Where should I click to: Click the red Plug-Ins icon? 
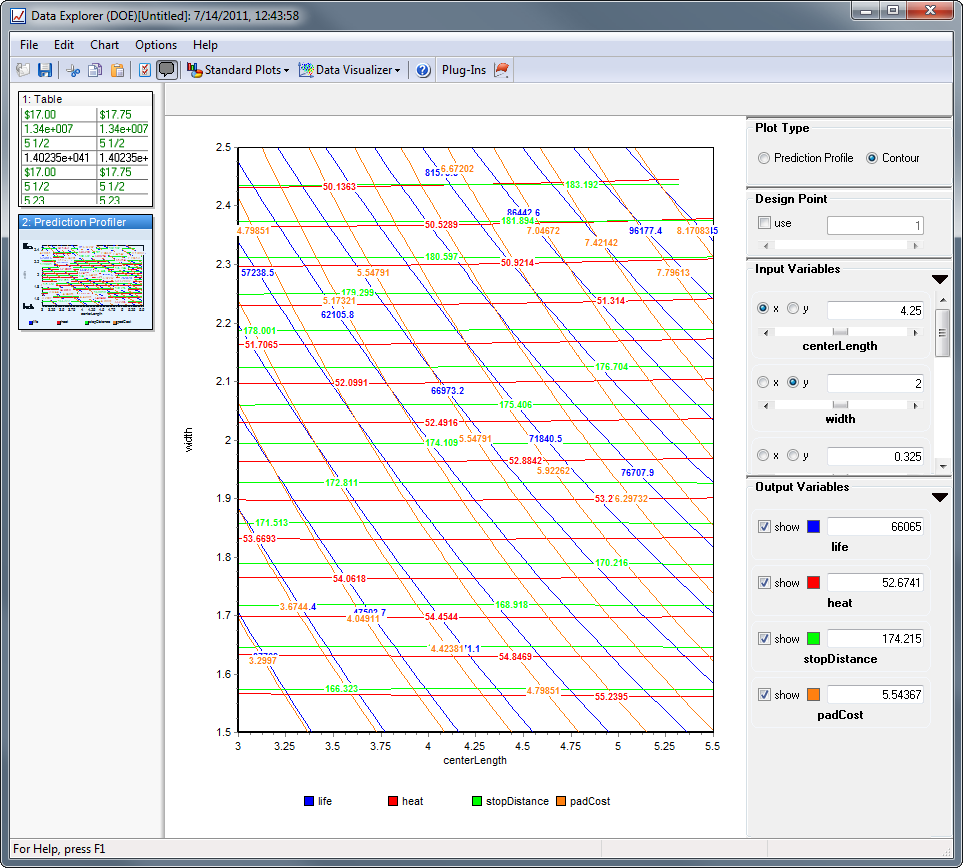pos(502,70)
